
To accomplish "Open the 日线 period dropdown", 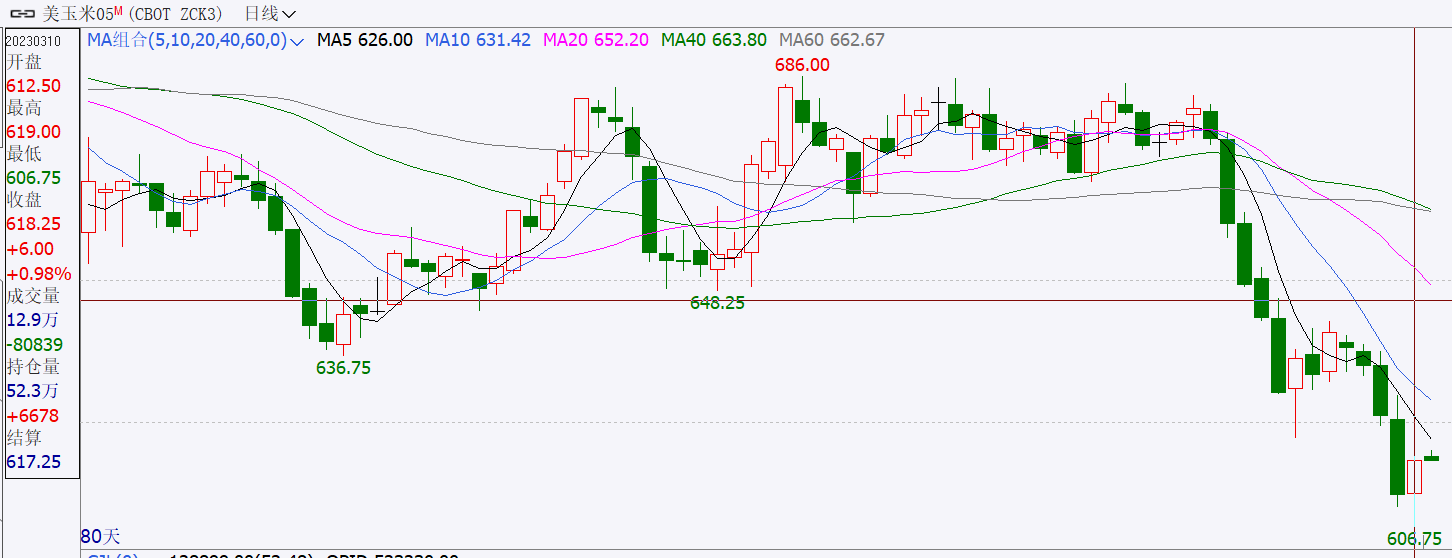I will point(270,14).
